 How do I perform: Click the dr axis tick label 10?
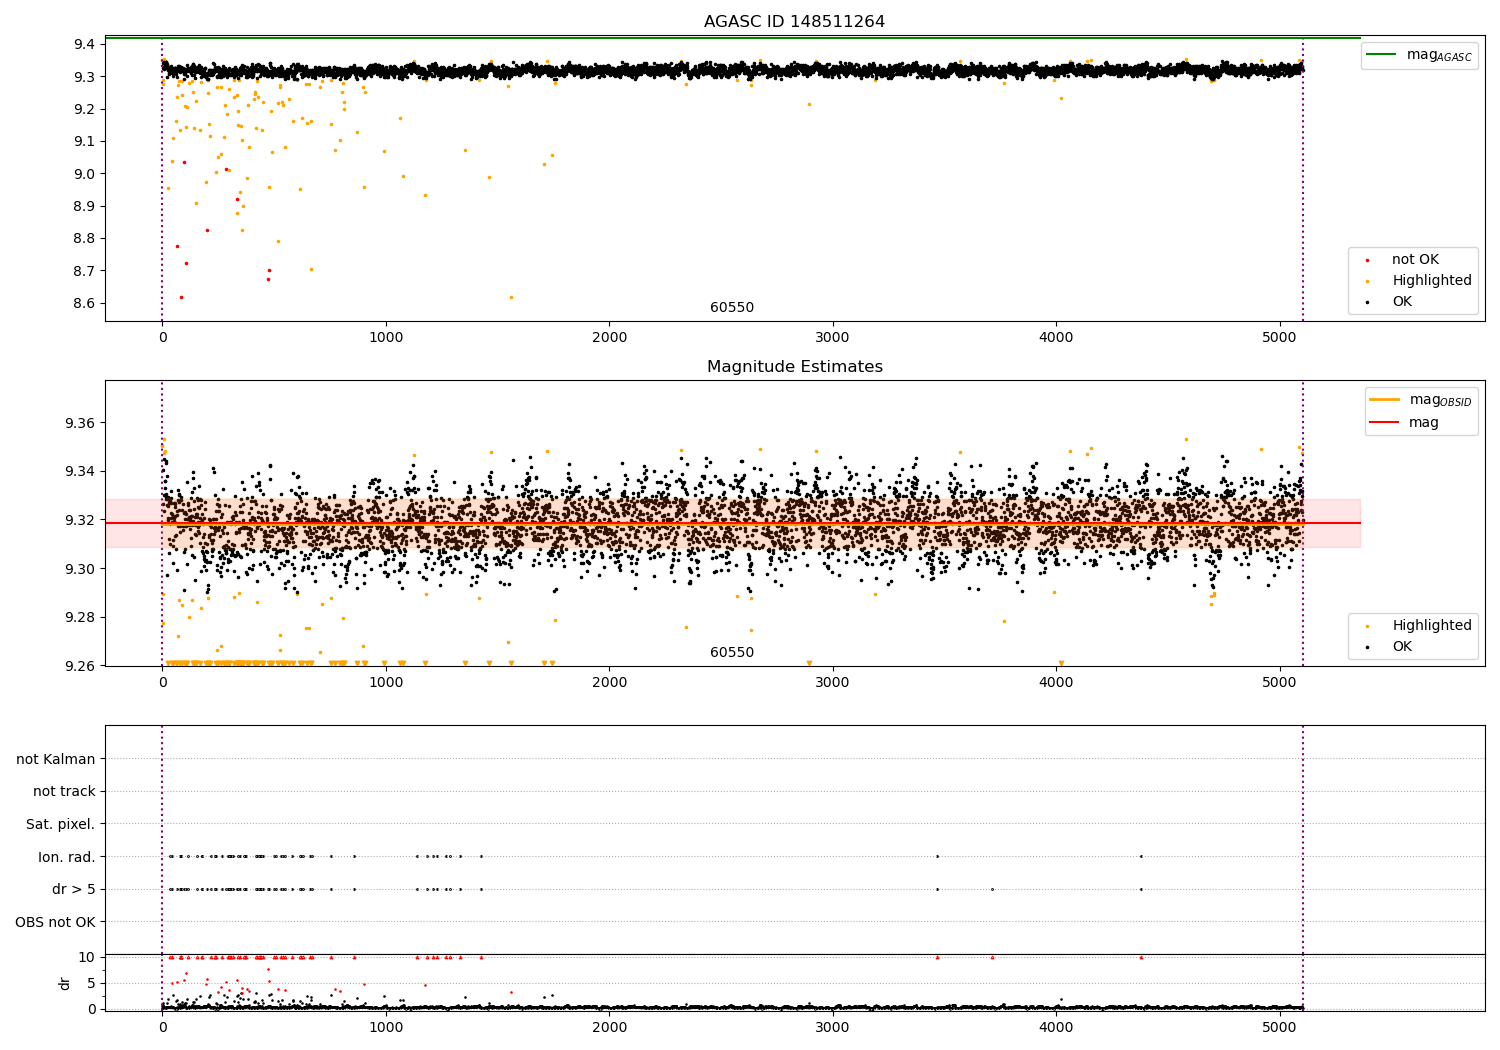click(87, 957)
